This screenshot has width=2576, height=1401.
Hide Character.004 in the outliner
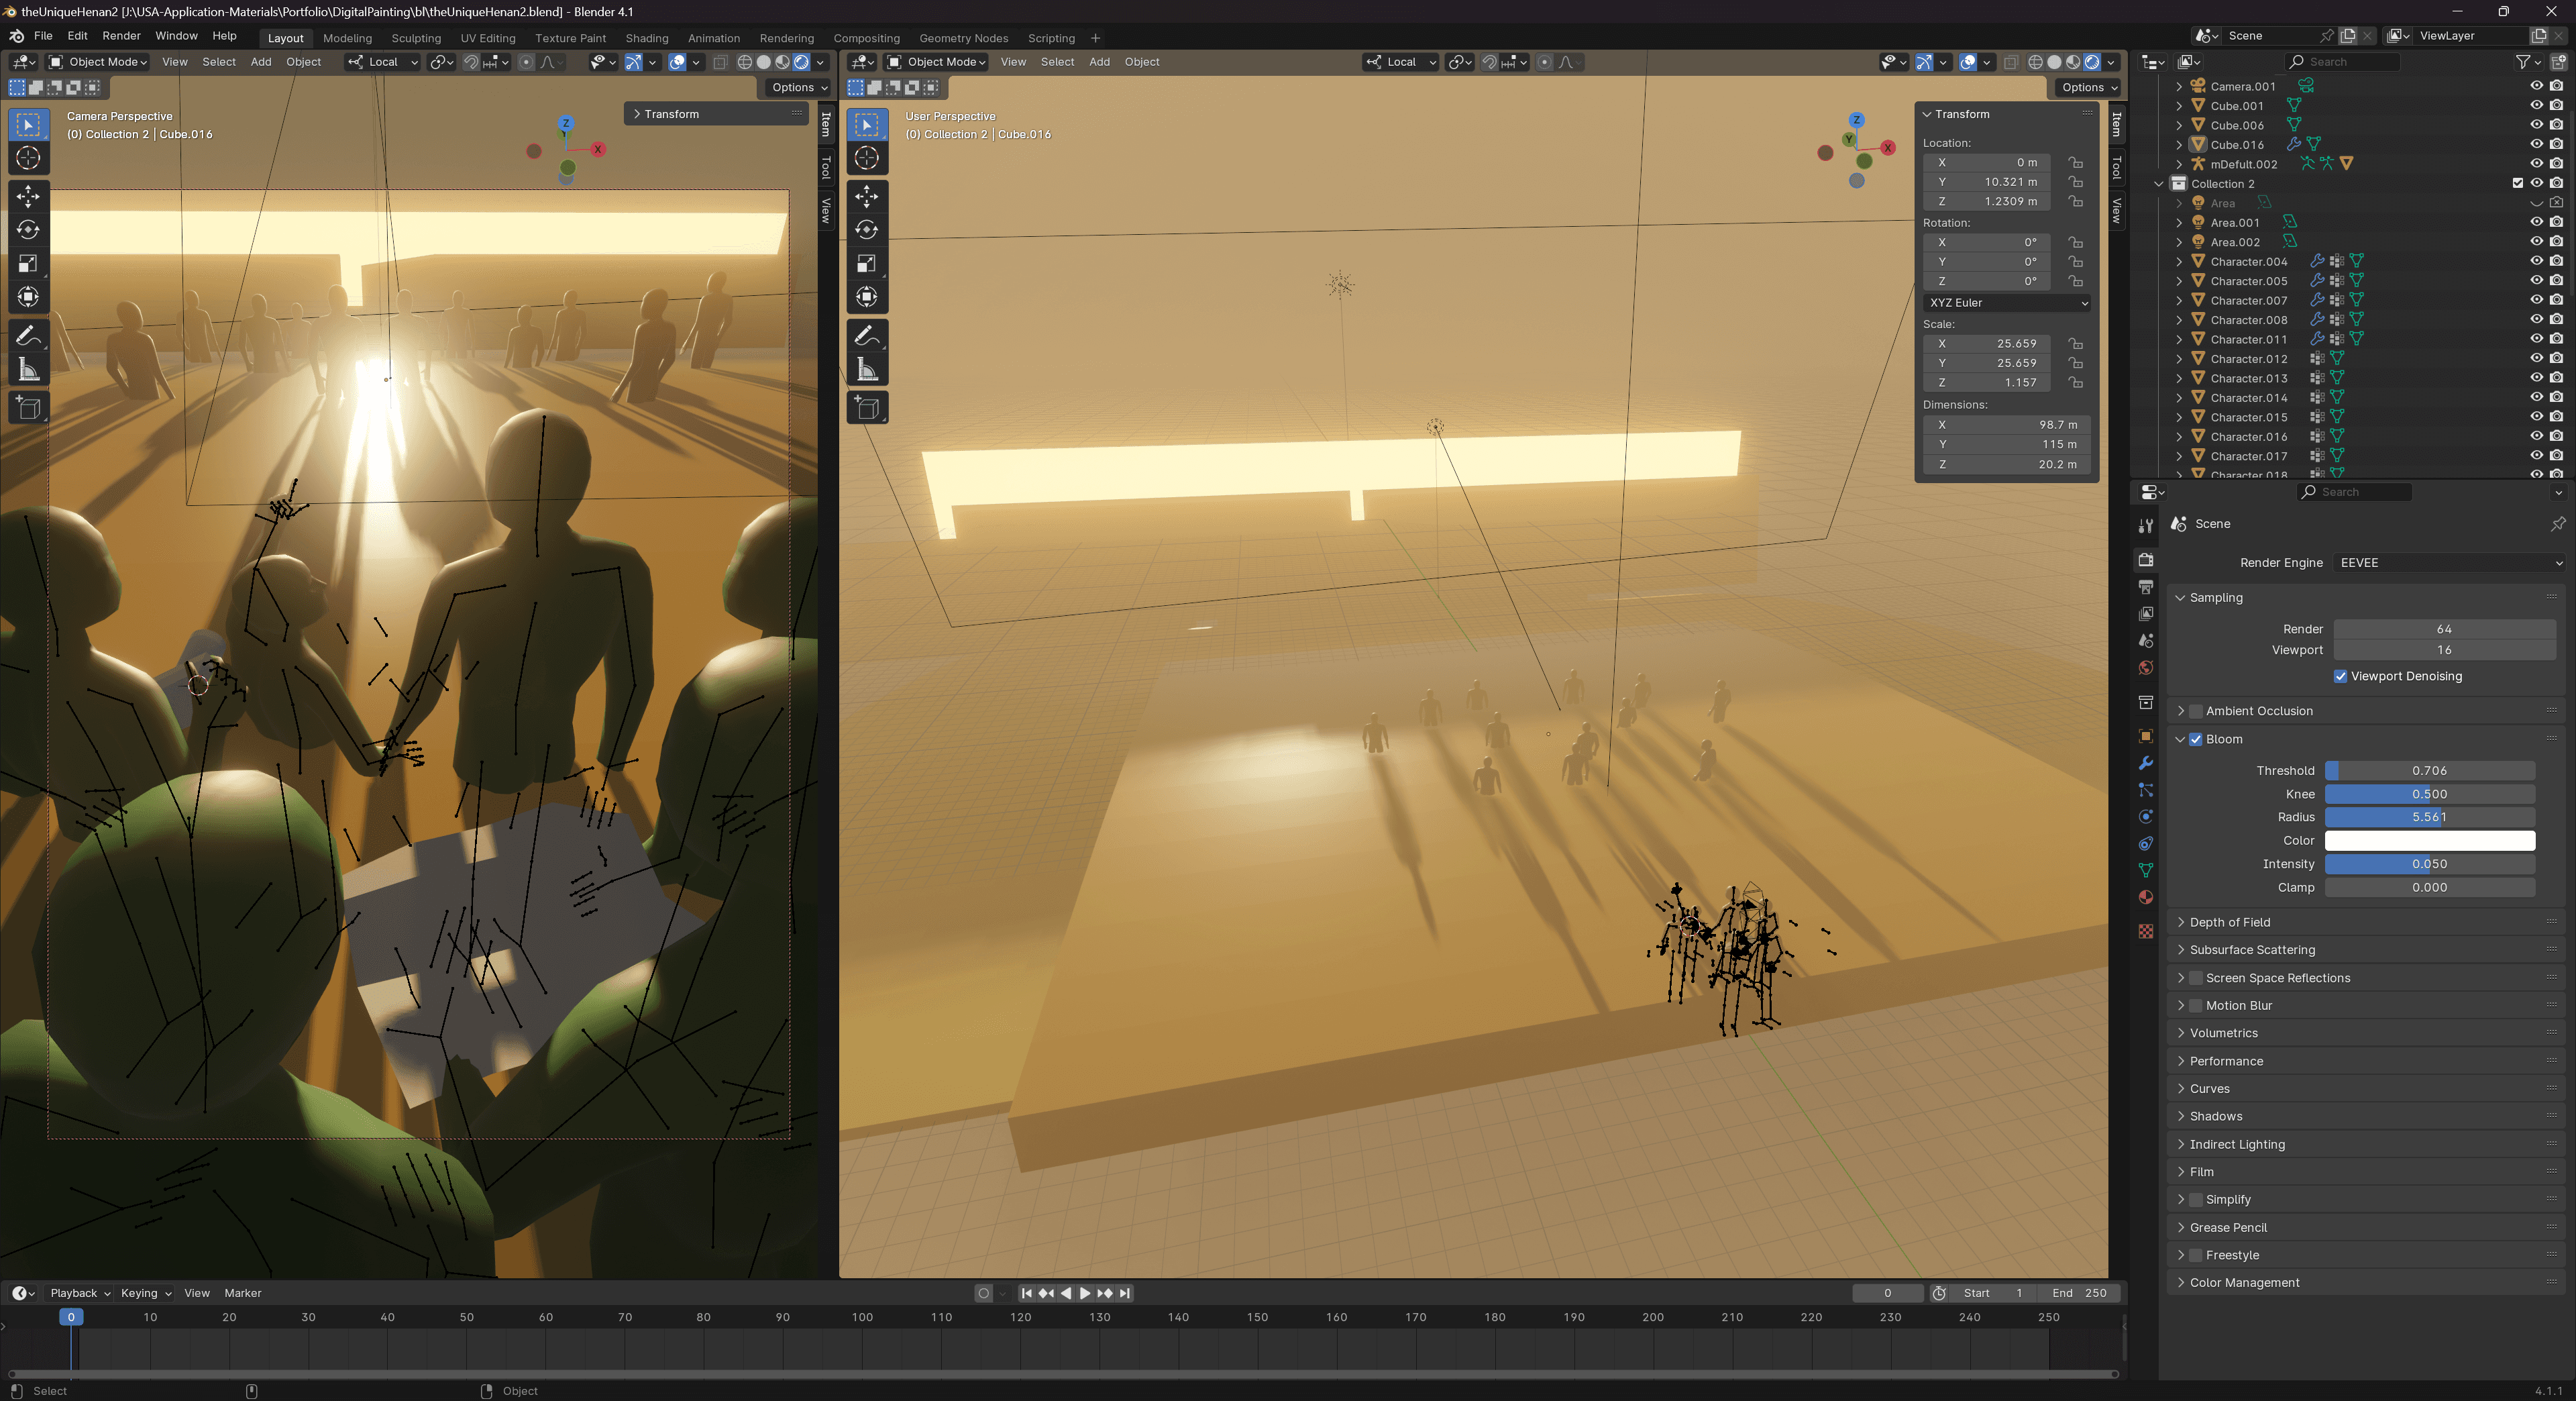click(x=2536, y=261)
